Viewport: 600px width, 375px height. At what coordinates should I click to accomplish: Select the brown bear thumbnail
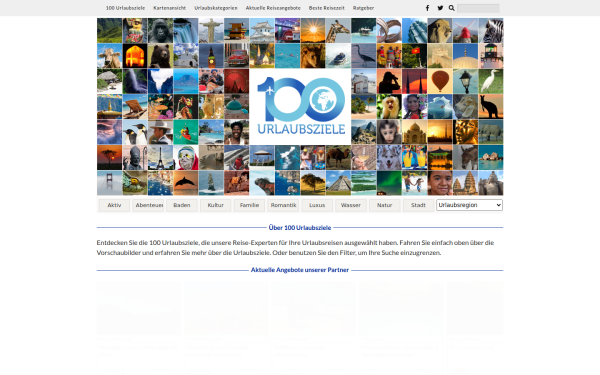(x=160, y=56)
